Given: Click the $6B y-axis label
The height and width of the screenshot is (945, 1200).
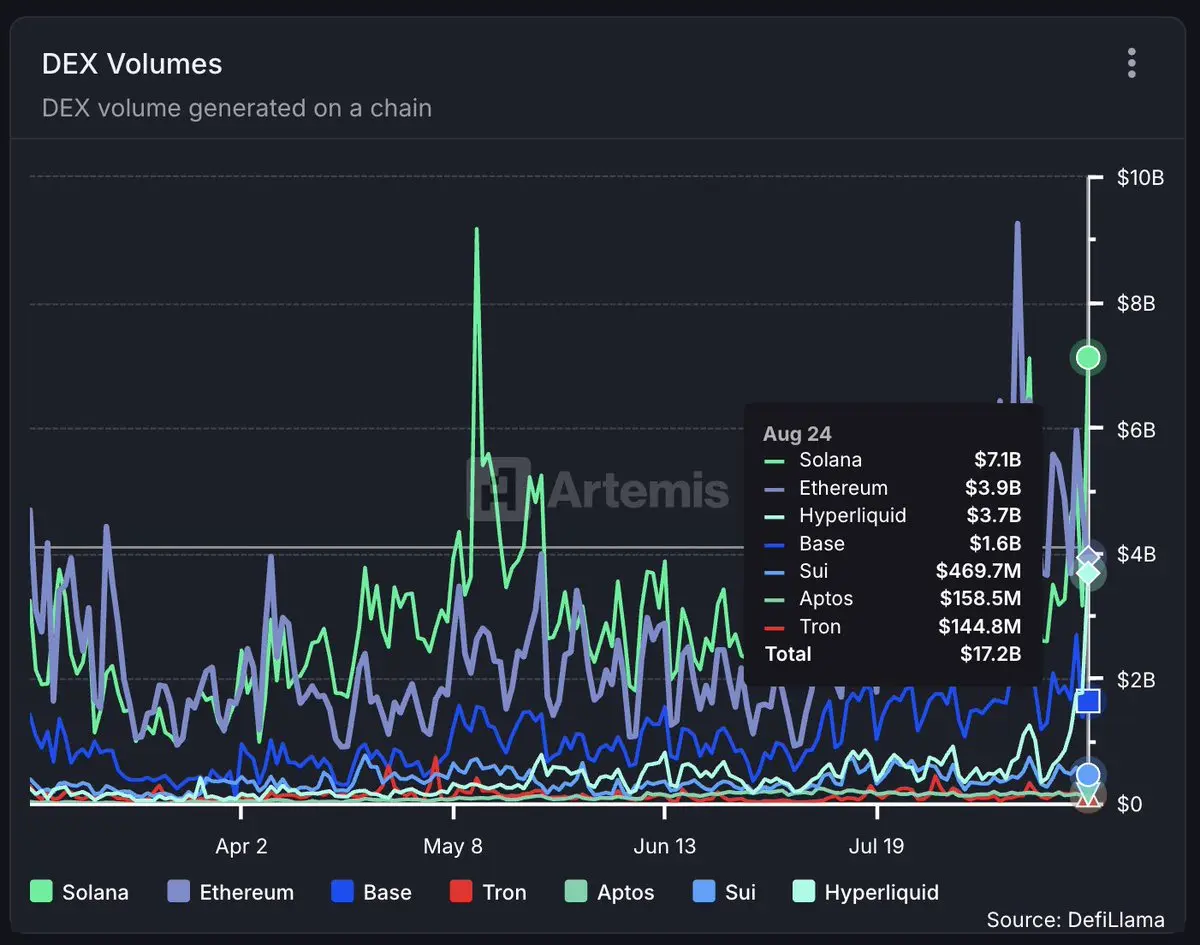Looking at the screenshot, I should pyautogui.click(x=1136, y=429).
